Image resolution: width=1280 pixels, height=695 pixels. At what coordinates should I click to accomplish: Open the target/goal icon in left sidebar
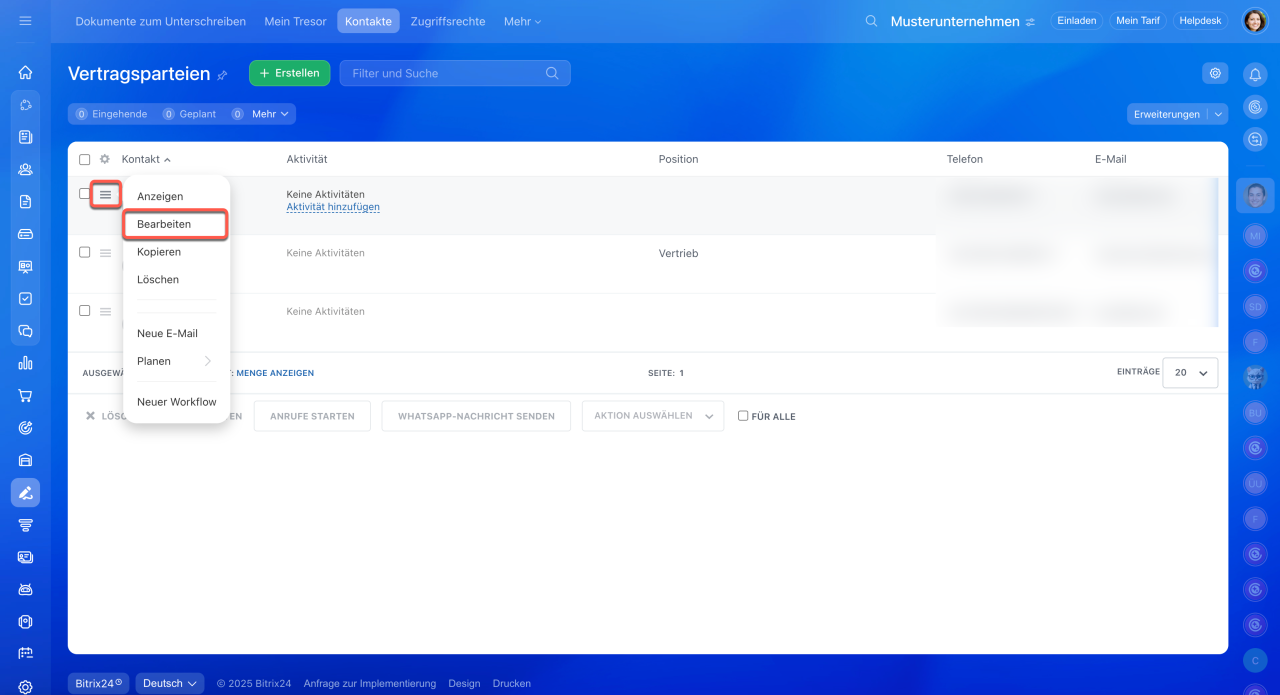click(25, 428)
